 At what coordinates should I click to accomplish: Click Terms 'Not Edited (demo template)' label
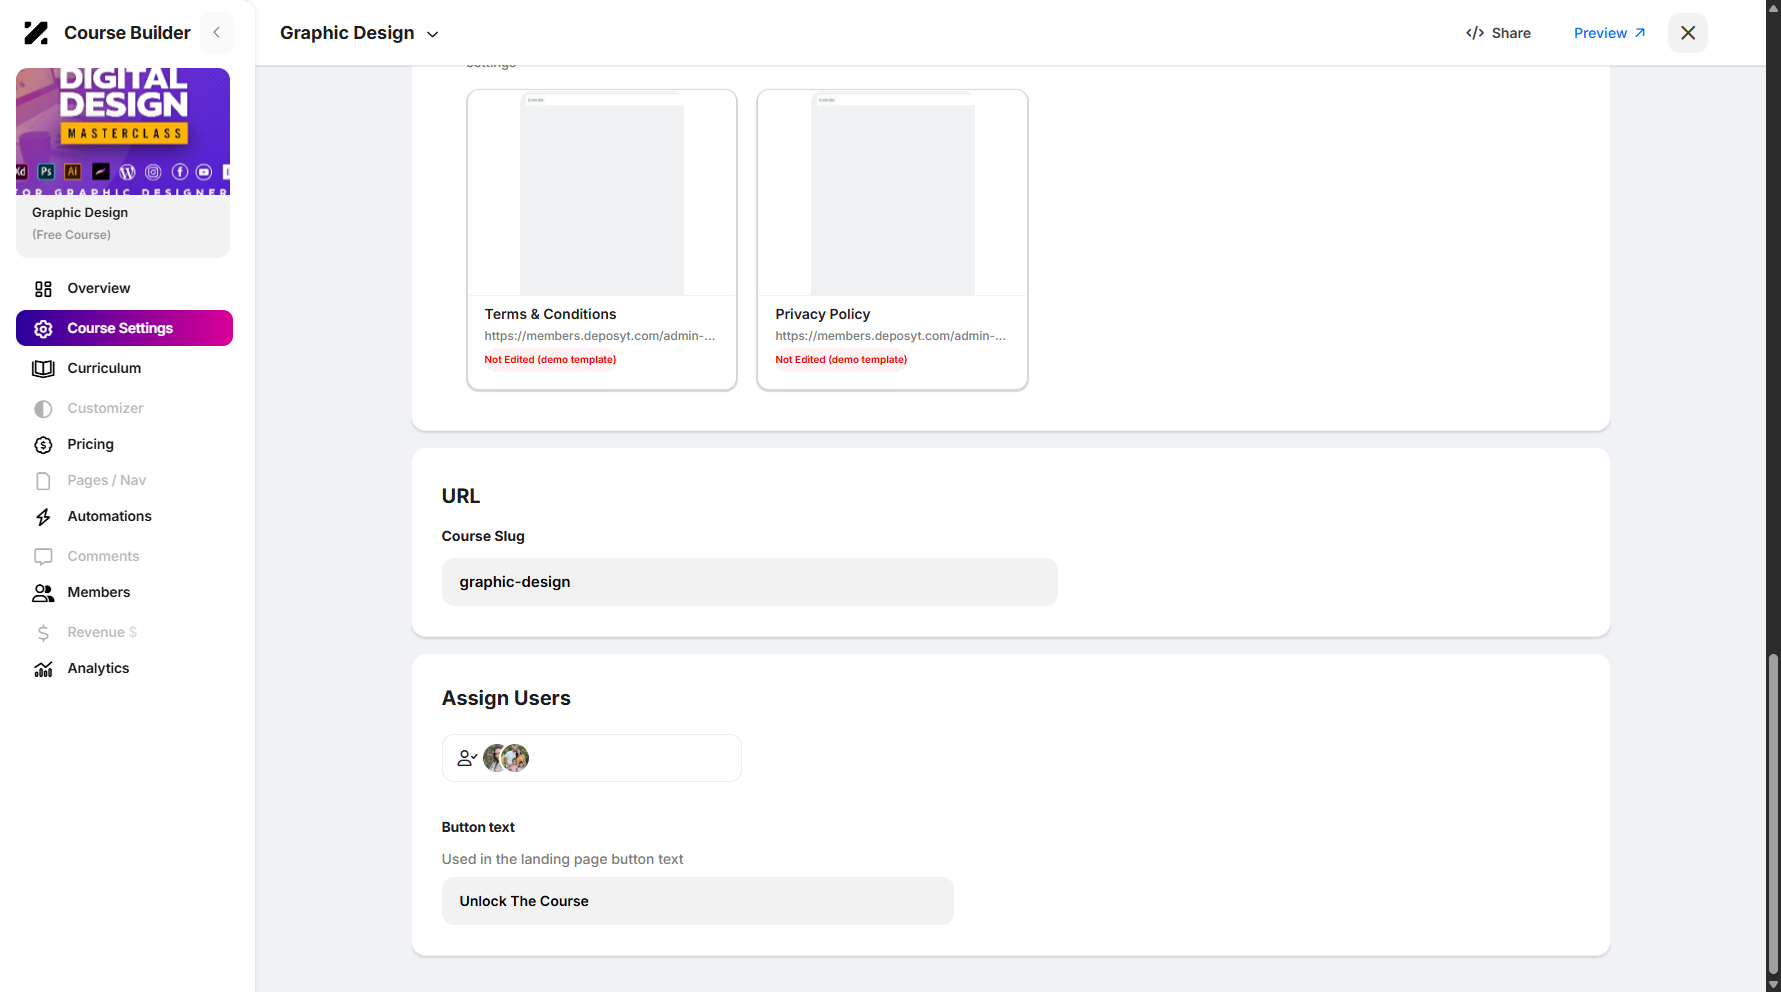click(550, 360)
